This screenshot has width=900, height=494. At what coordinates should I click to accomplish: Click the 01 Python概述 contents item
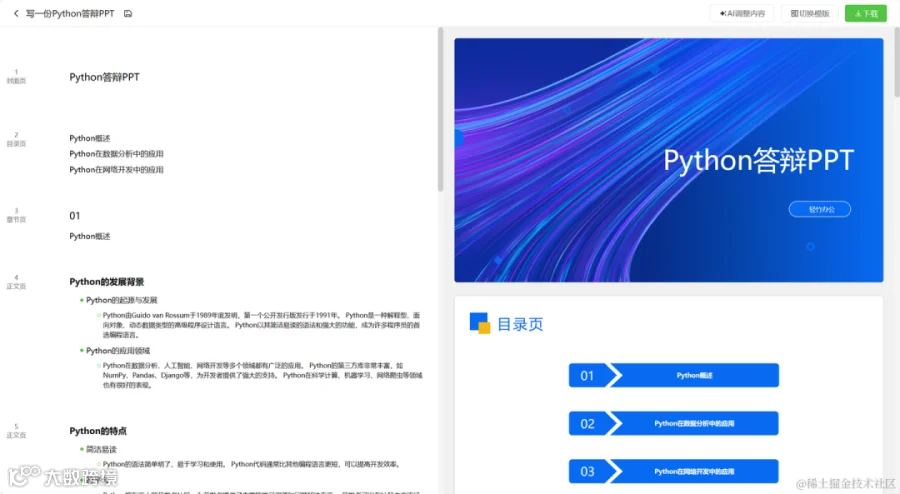tap(674, 375)
